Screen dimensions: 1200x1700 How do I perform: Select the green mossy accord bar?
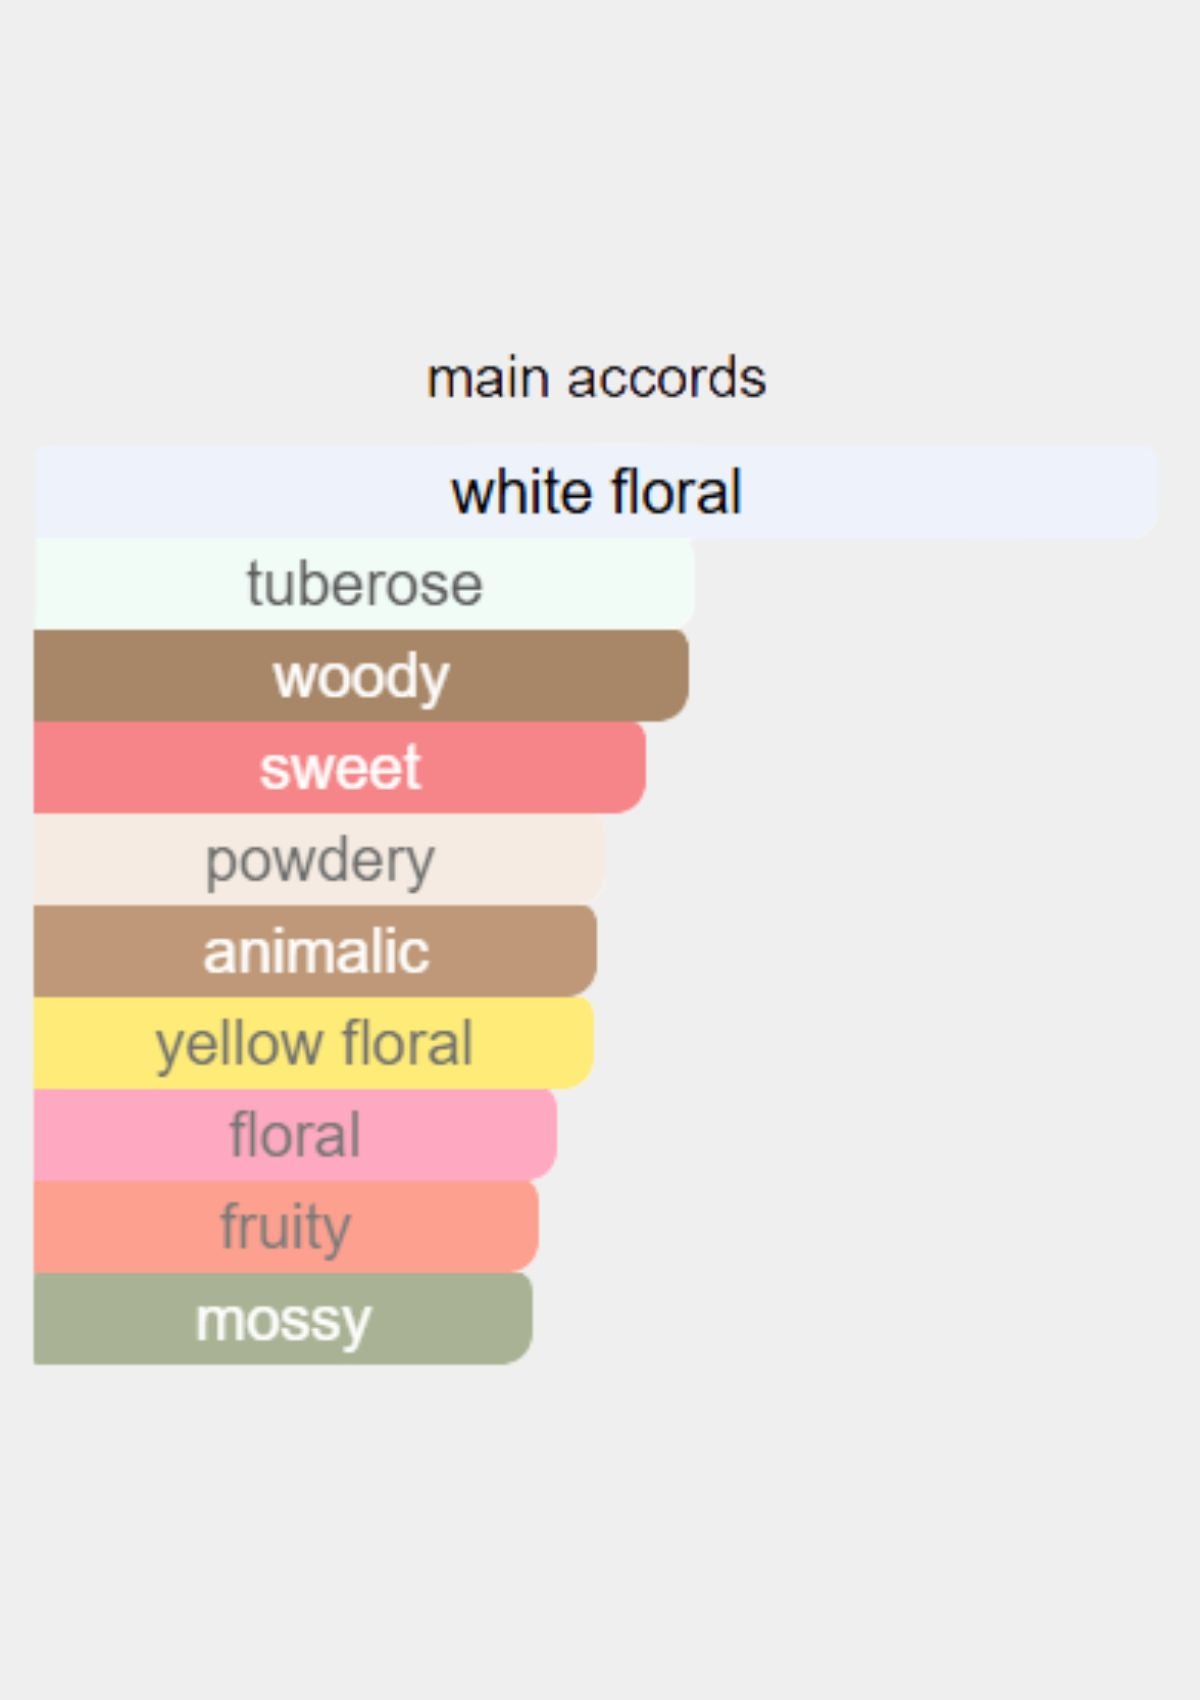[283, 1319]
